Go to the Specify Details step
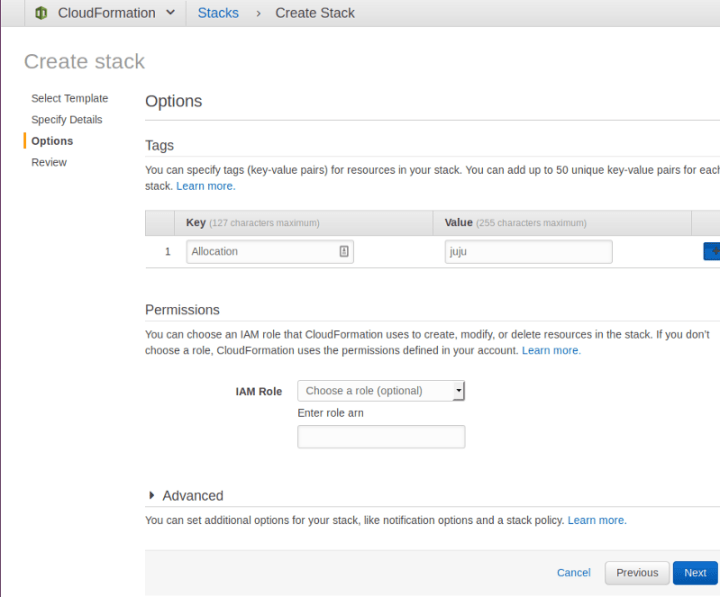 pyautogui.click(x=67, y=119)
